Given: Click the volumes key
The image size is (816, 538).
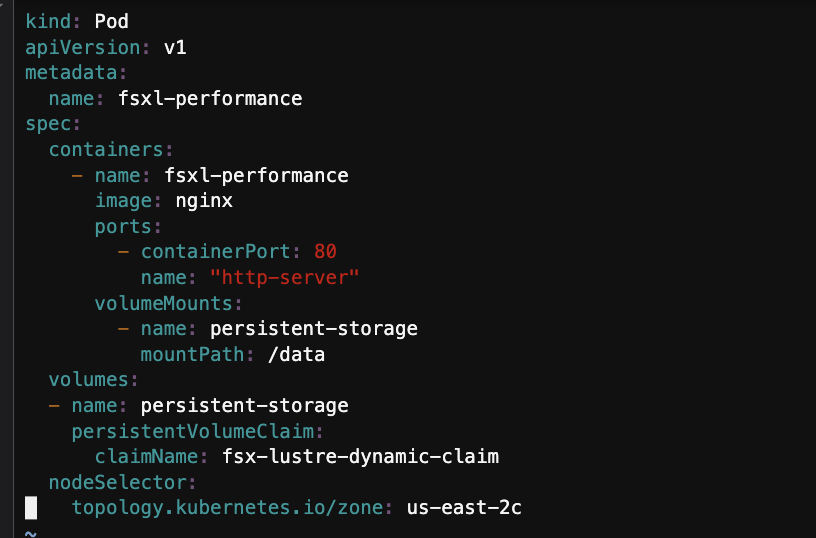Looking at the screenshot, I should [x=88, y=380].
